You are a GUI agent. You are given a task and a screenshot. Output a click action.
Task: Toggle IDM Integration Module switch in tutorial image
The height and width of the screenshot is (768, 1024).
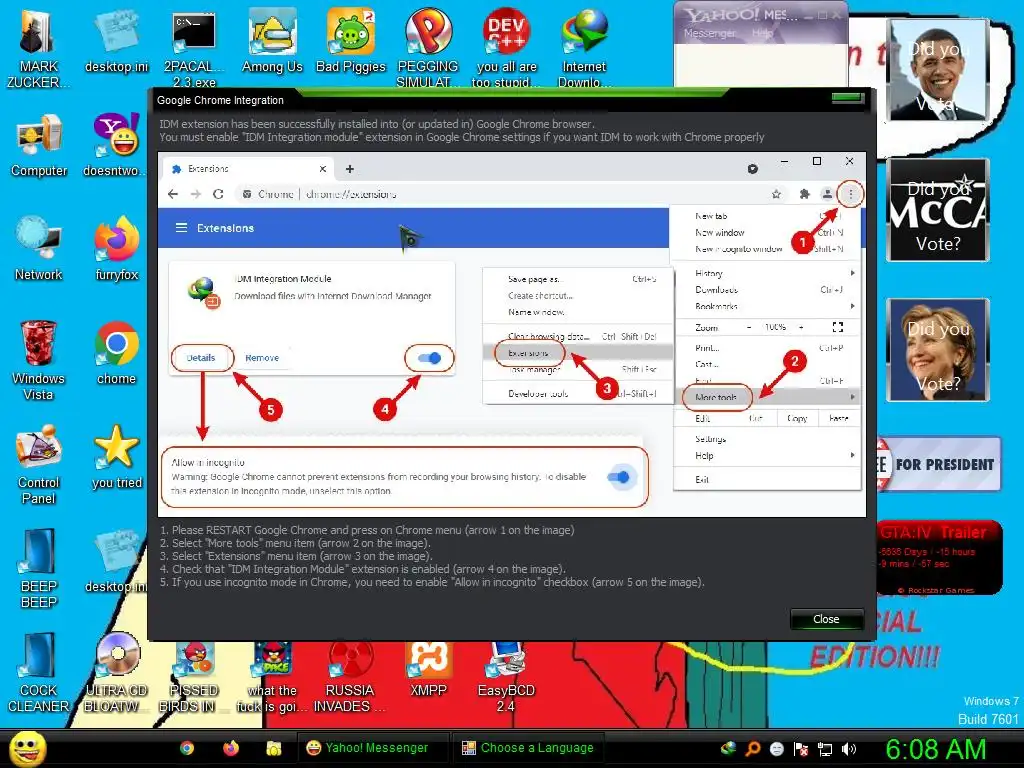coord(429,358)
